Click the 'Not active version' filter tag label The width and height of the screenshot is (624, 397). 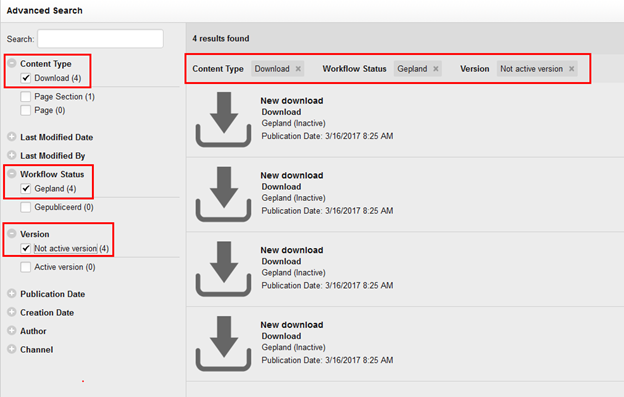pos(532,69)
